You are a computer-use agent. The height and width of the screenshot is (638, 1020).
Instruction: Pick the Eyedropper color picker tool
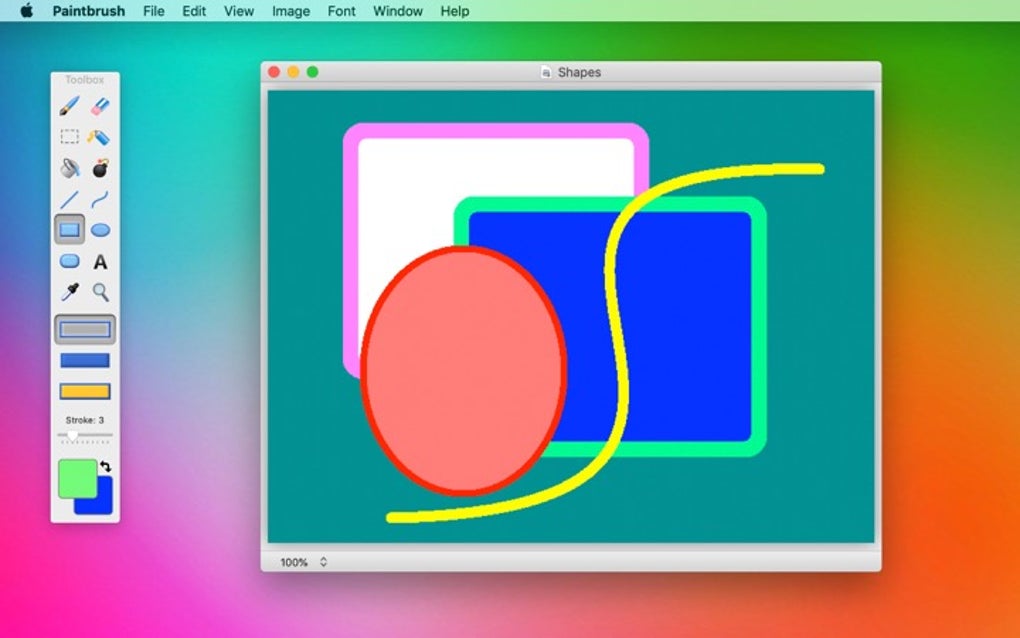69,292
